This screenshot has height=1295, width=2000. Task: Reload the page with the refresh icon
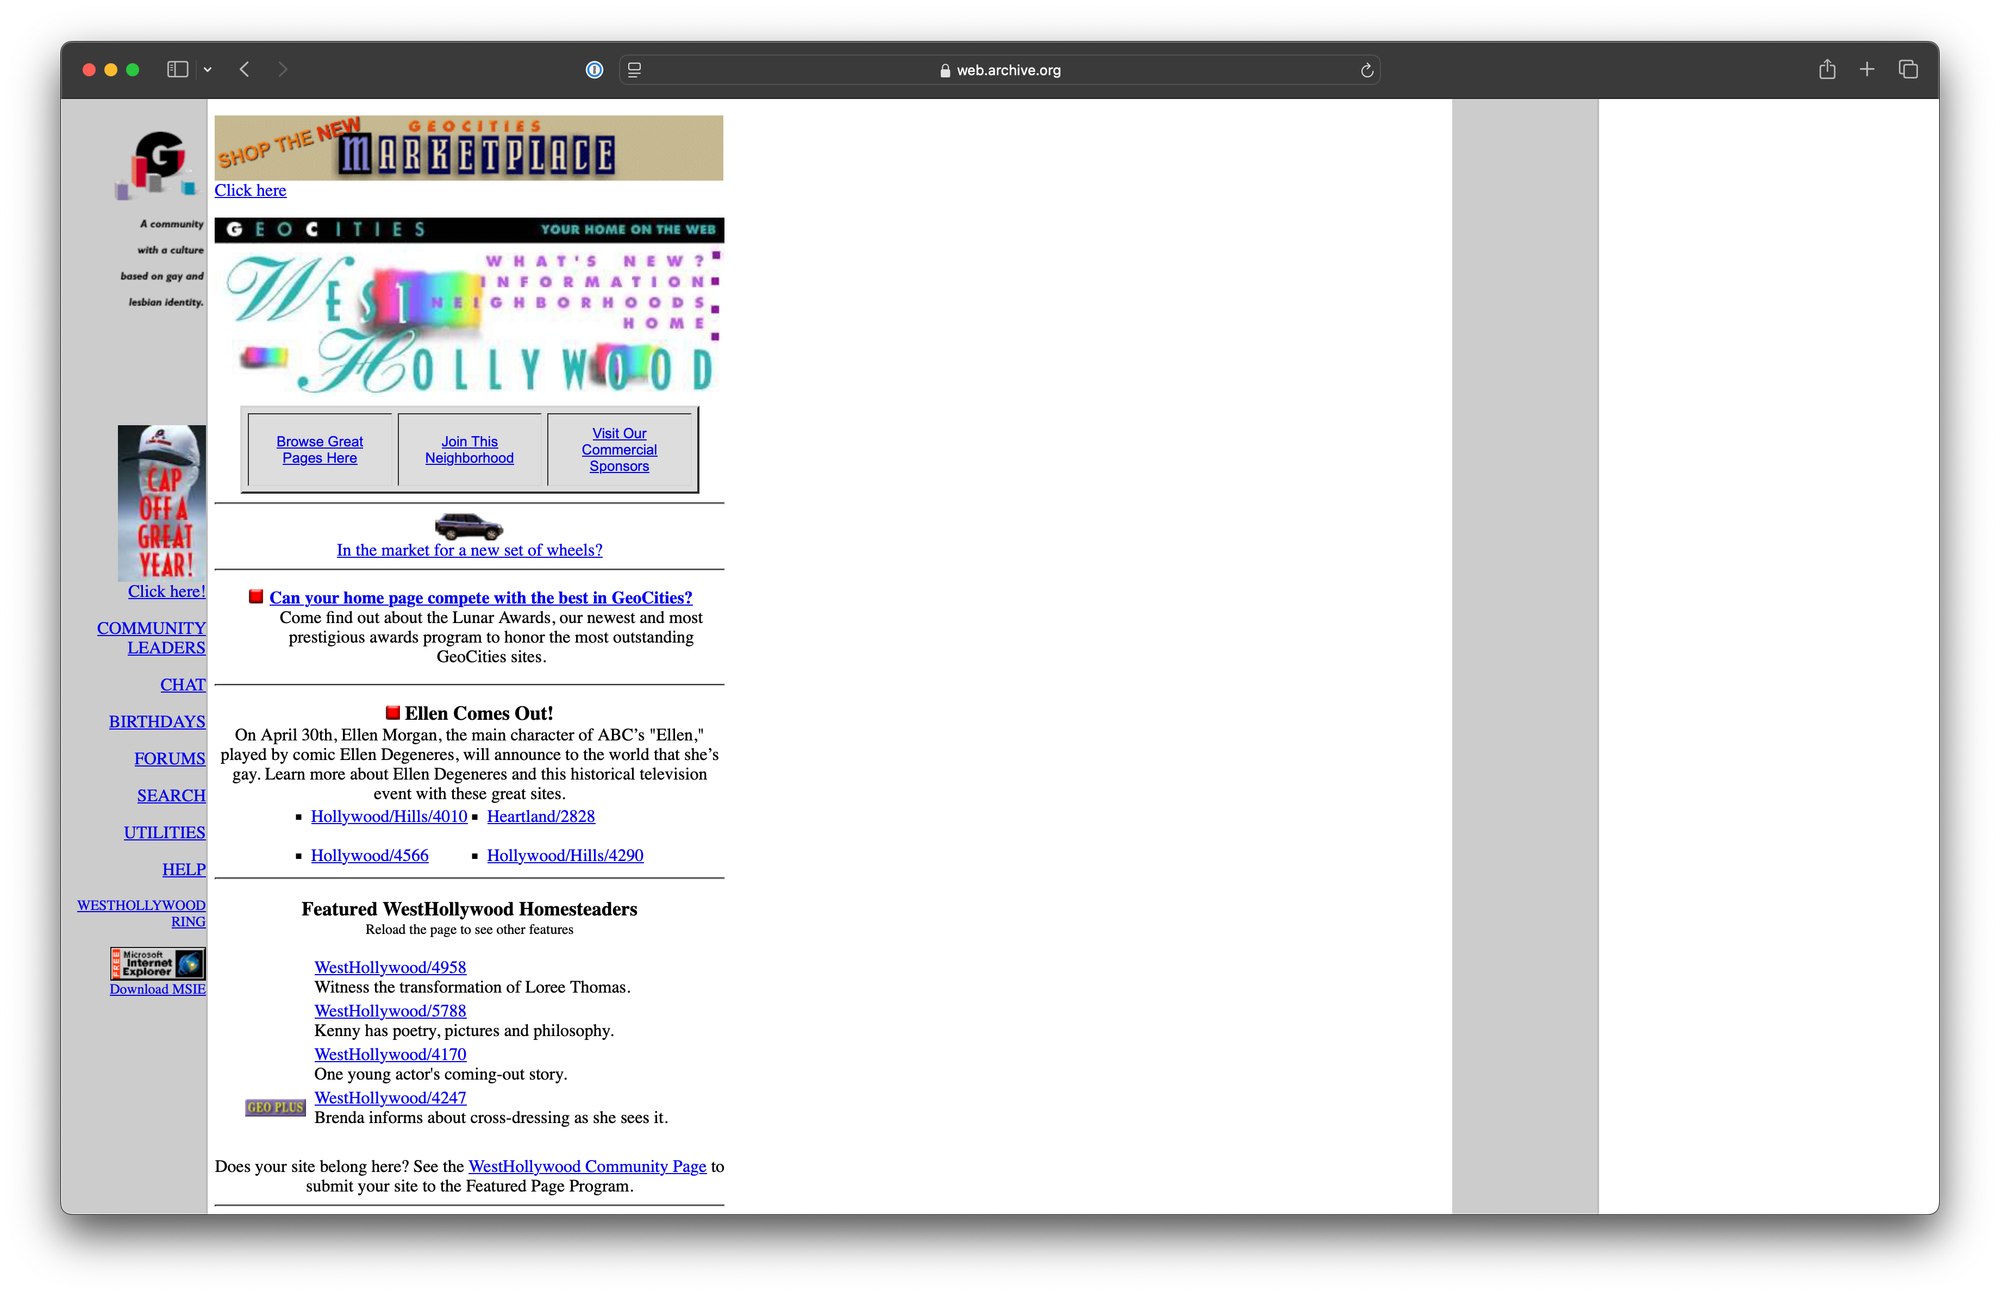point(1366,70)
